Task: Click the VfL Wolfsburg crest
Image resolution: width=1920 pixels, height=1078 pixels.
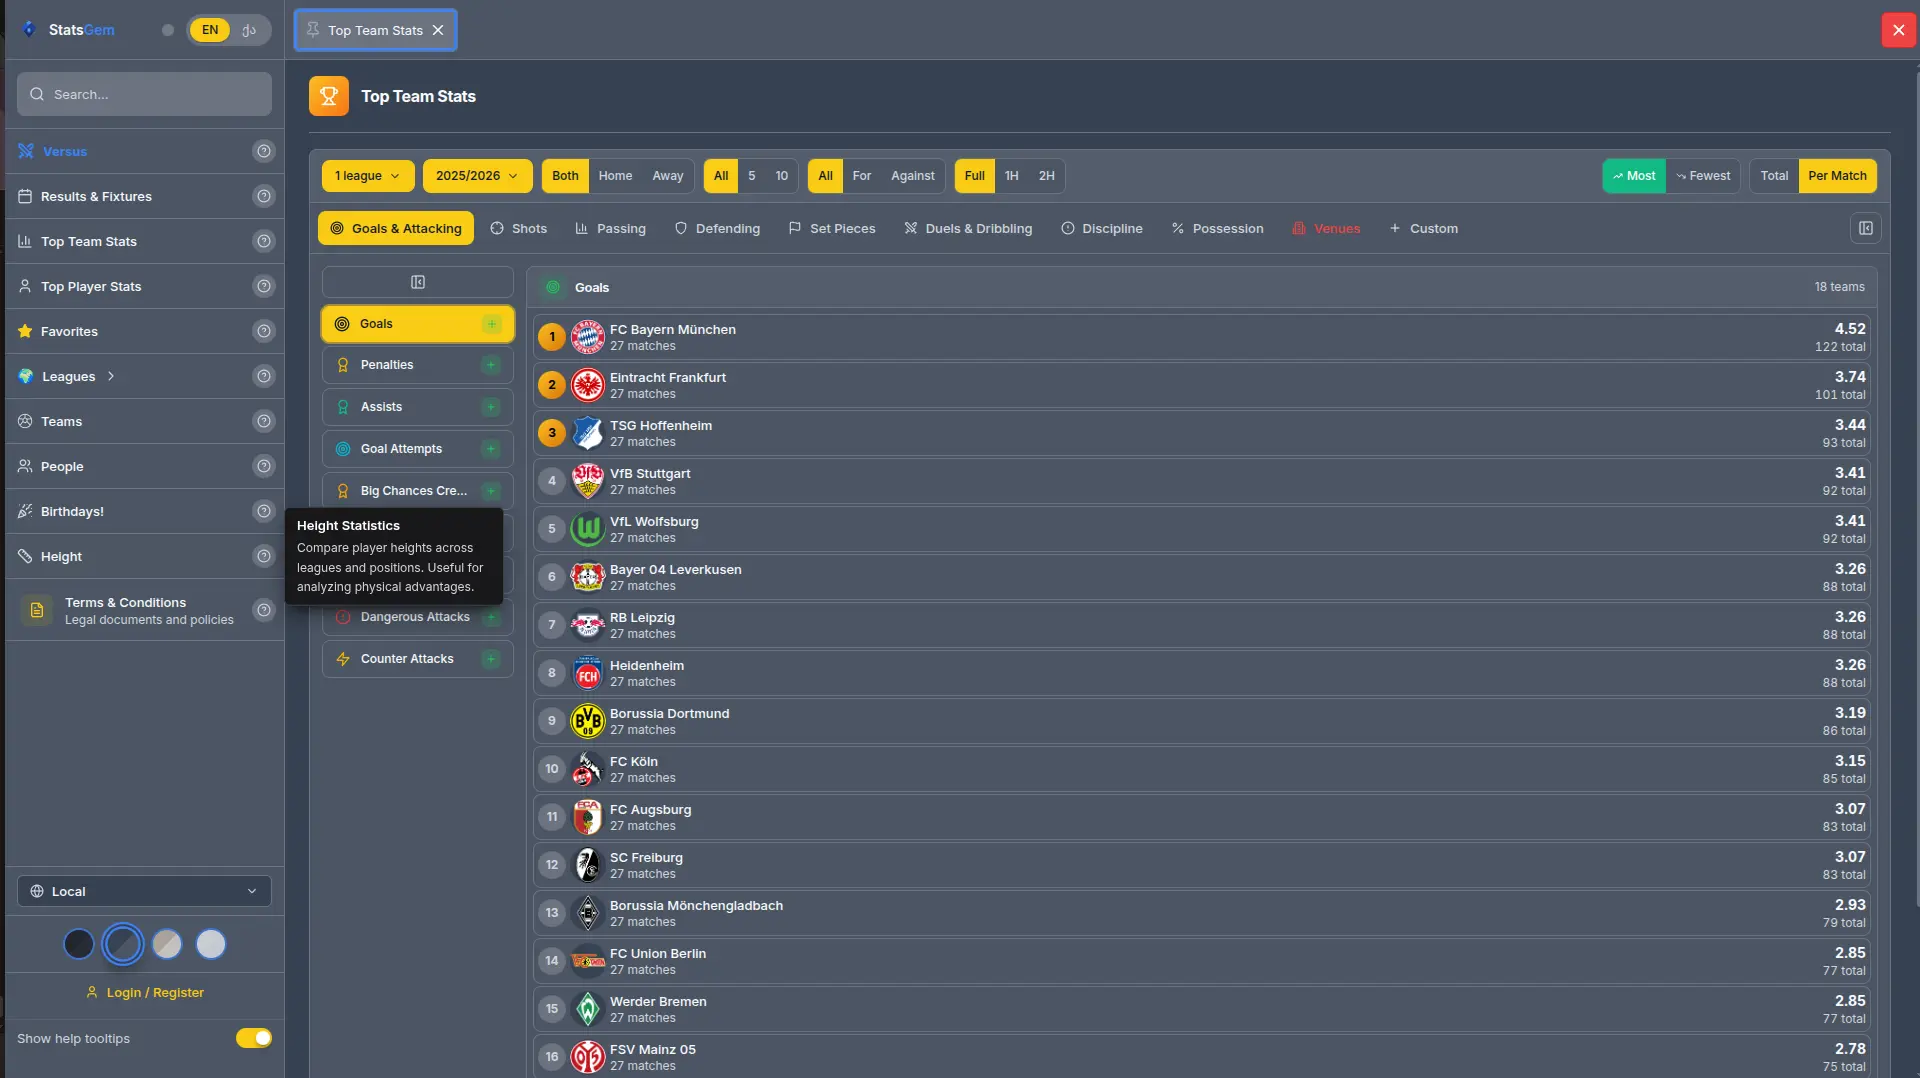Action: pos(588,529)
